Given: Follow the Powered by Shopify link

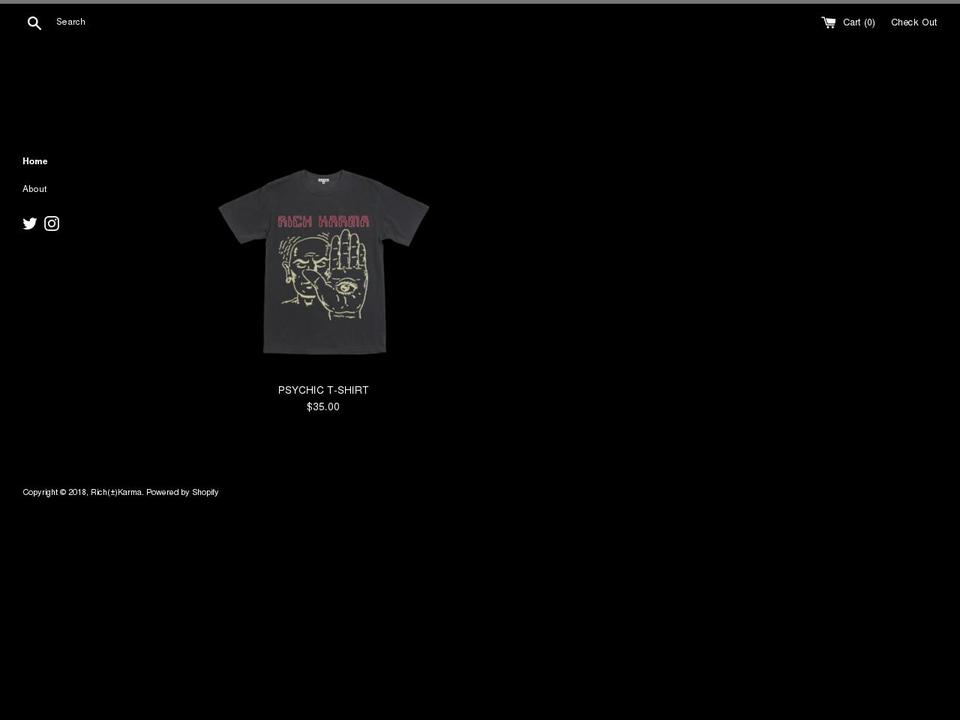Looking at the screenshot, I should click(182, 492).
